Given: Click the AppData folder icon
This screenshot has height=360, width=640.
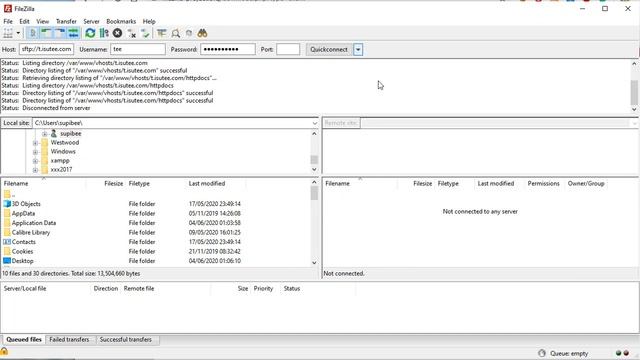Looking at the screenshot, I should 7,213.
